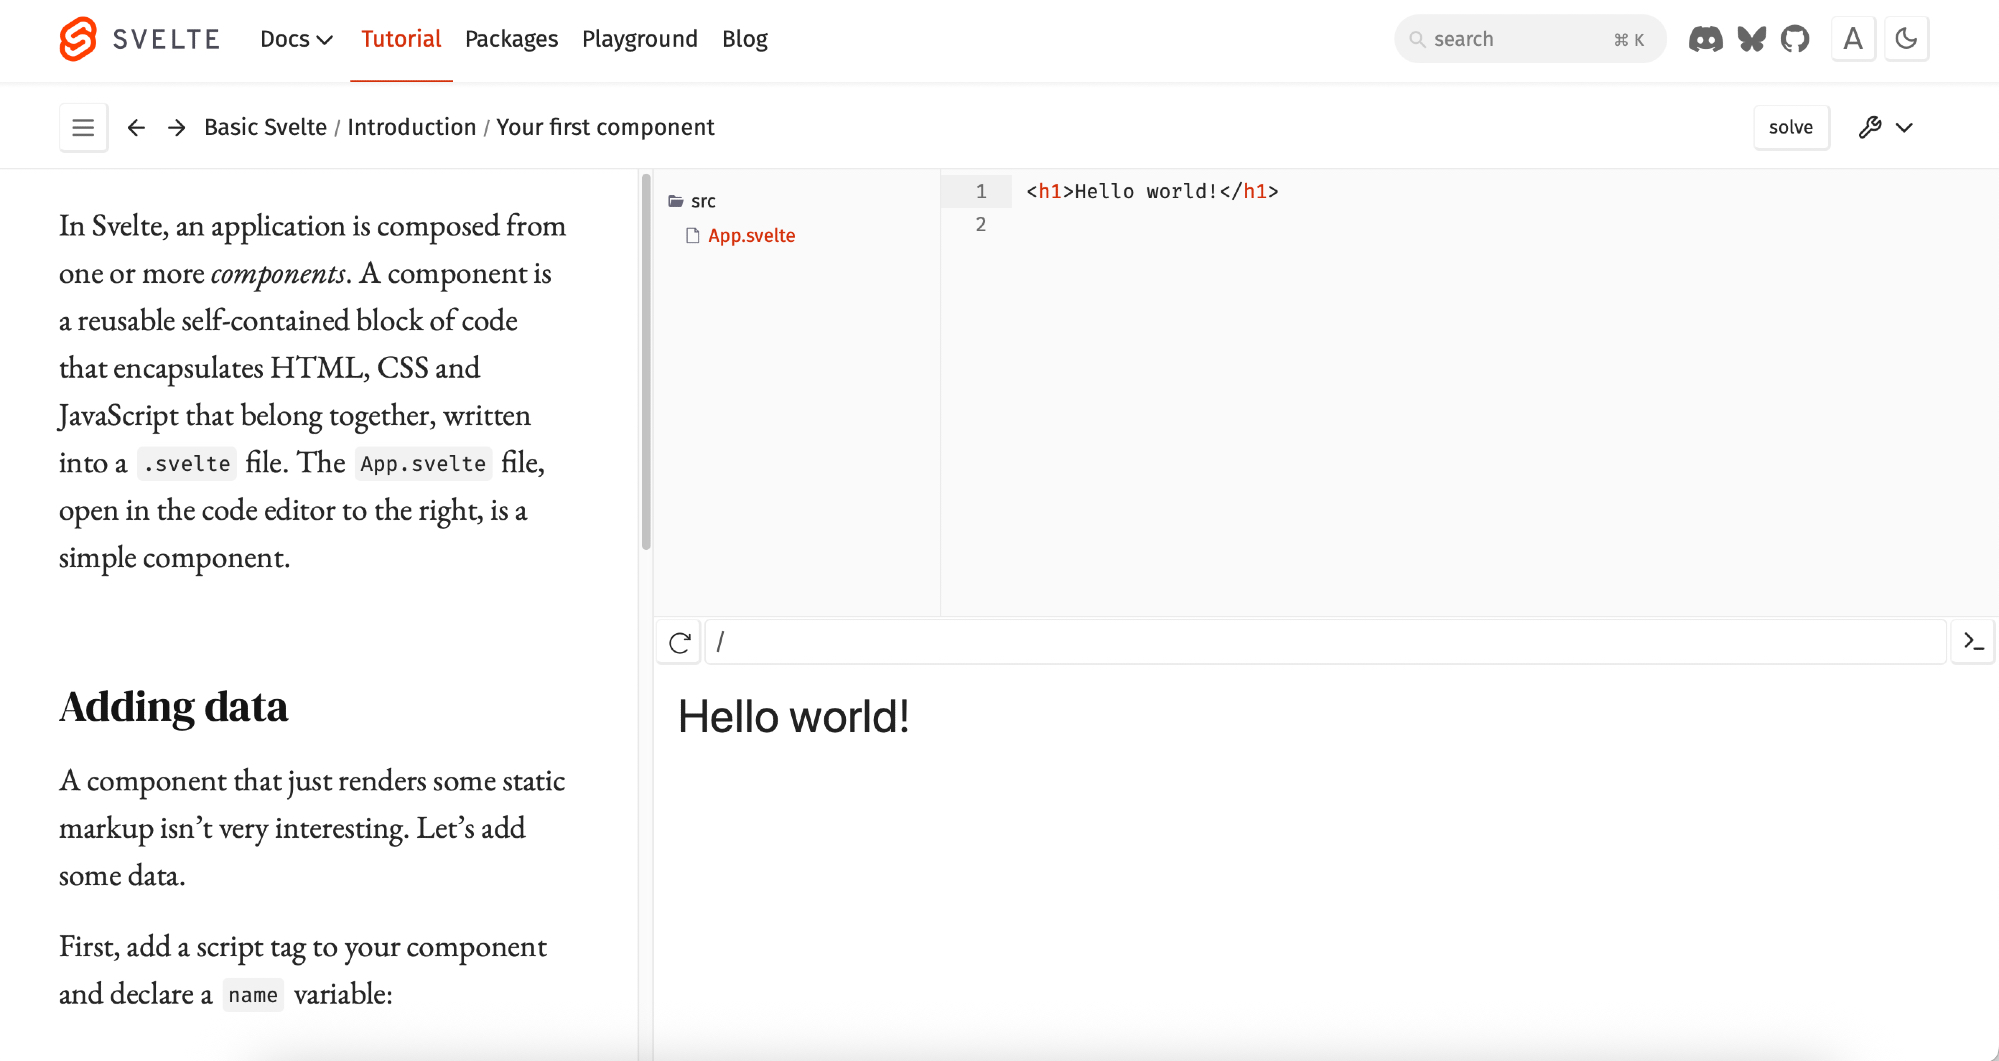Screen dimensions: 1999x1061
Task: Expand the Docs dropdown menu
Action: pyautogui.click(x=296, y=39)
